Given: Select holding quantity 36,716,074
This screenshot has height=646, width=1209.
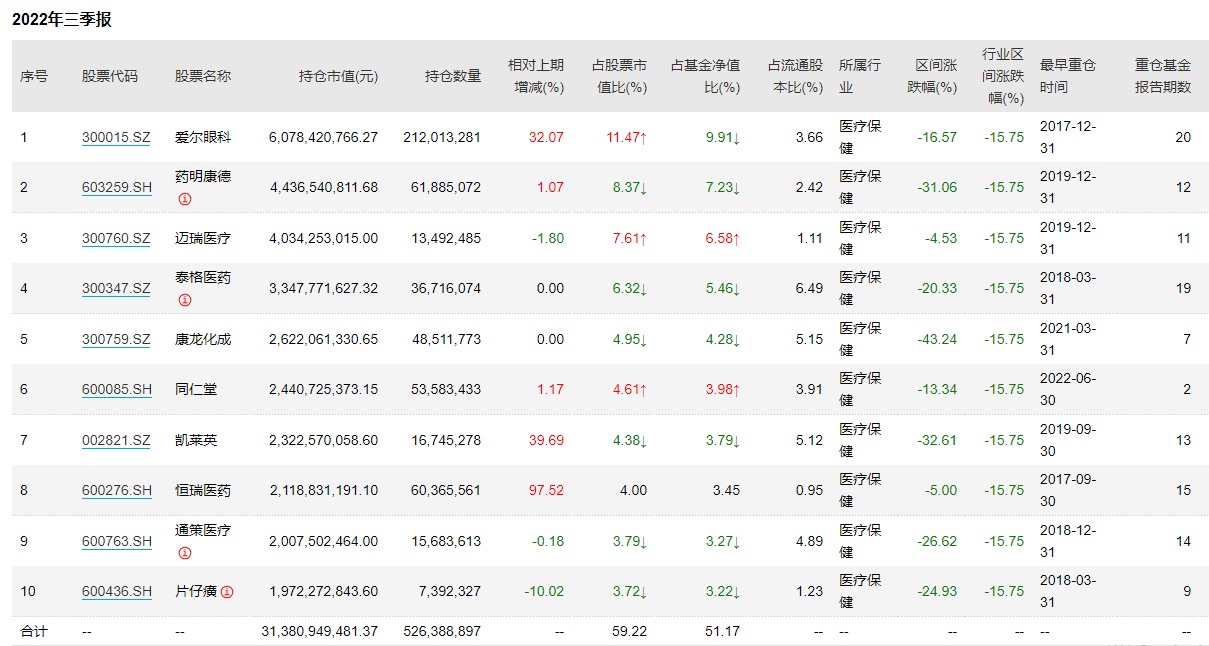Looking at the screenshot, I should 446,289.
